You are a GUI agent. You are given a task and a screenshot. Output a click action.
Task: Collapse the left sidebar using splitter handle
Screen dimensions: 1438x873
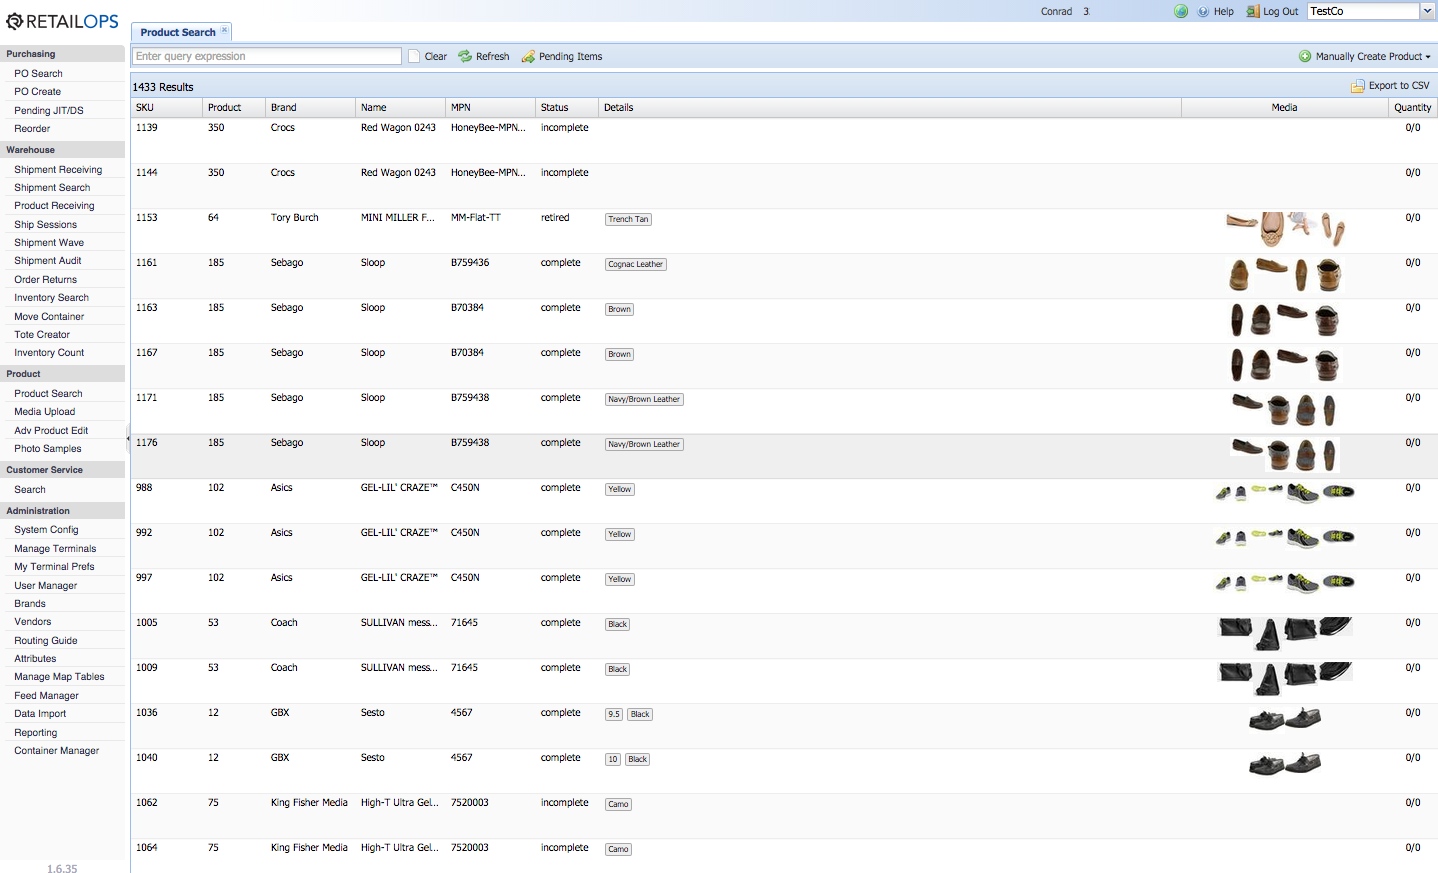[x=127, y=438]
